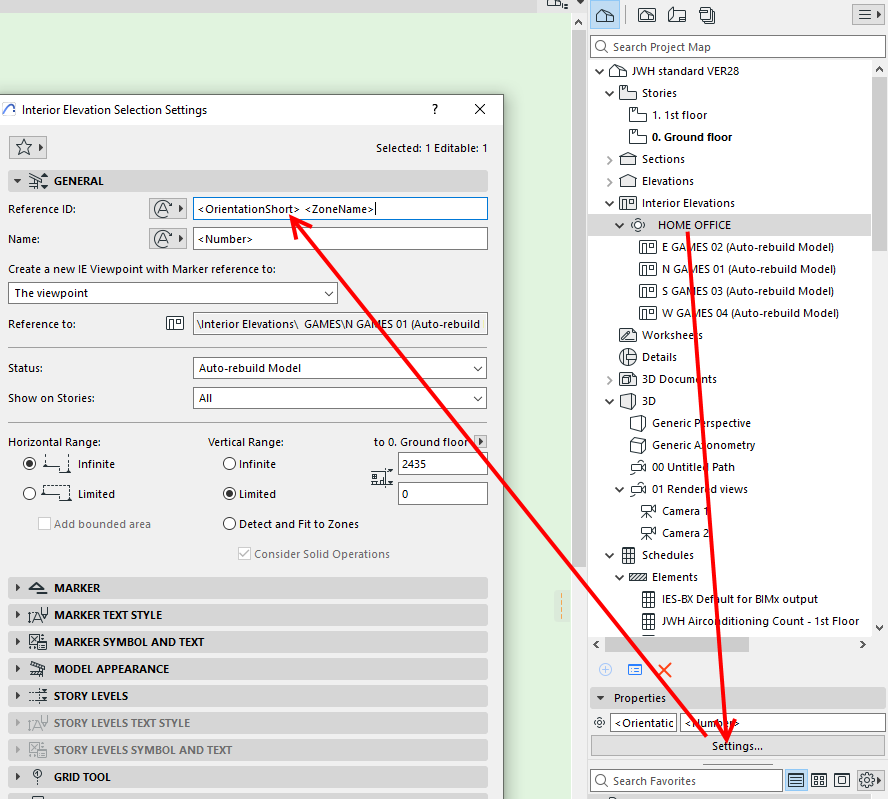Switch Favorites to list view icon
This screenshot has width=888, height=799.
tap(796, 781)
